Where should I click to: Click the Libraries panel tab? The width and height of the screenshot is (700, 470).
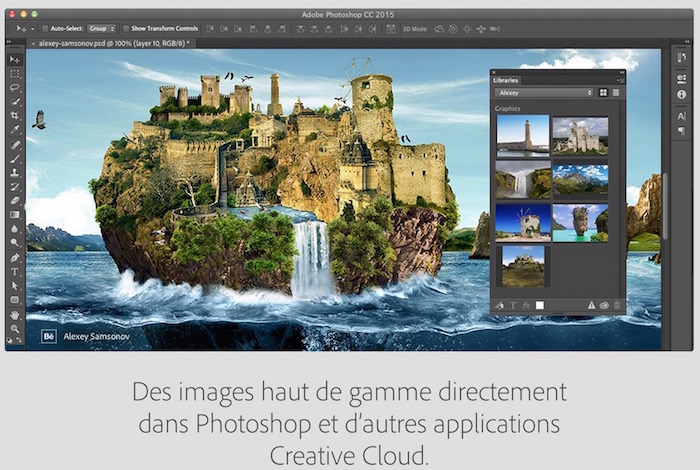(x=506, y=78)
